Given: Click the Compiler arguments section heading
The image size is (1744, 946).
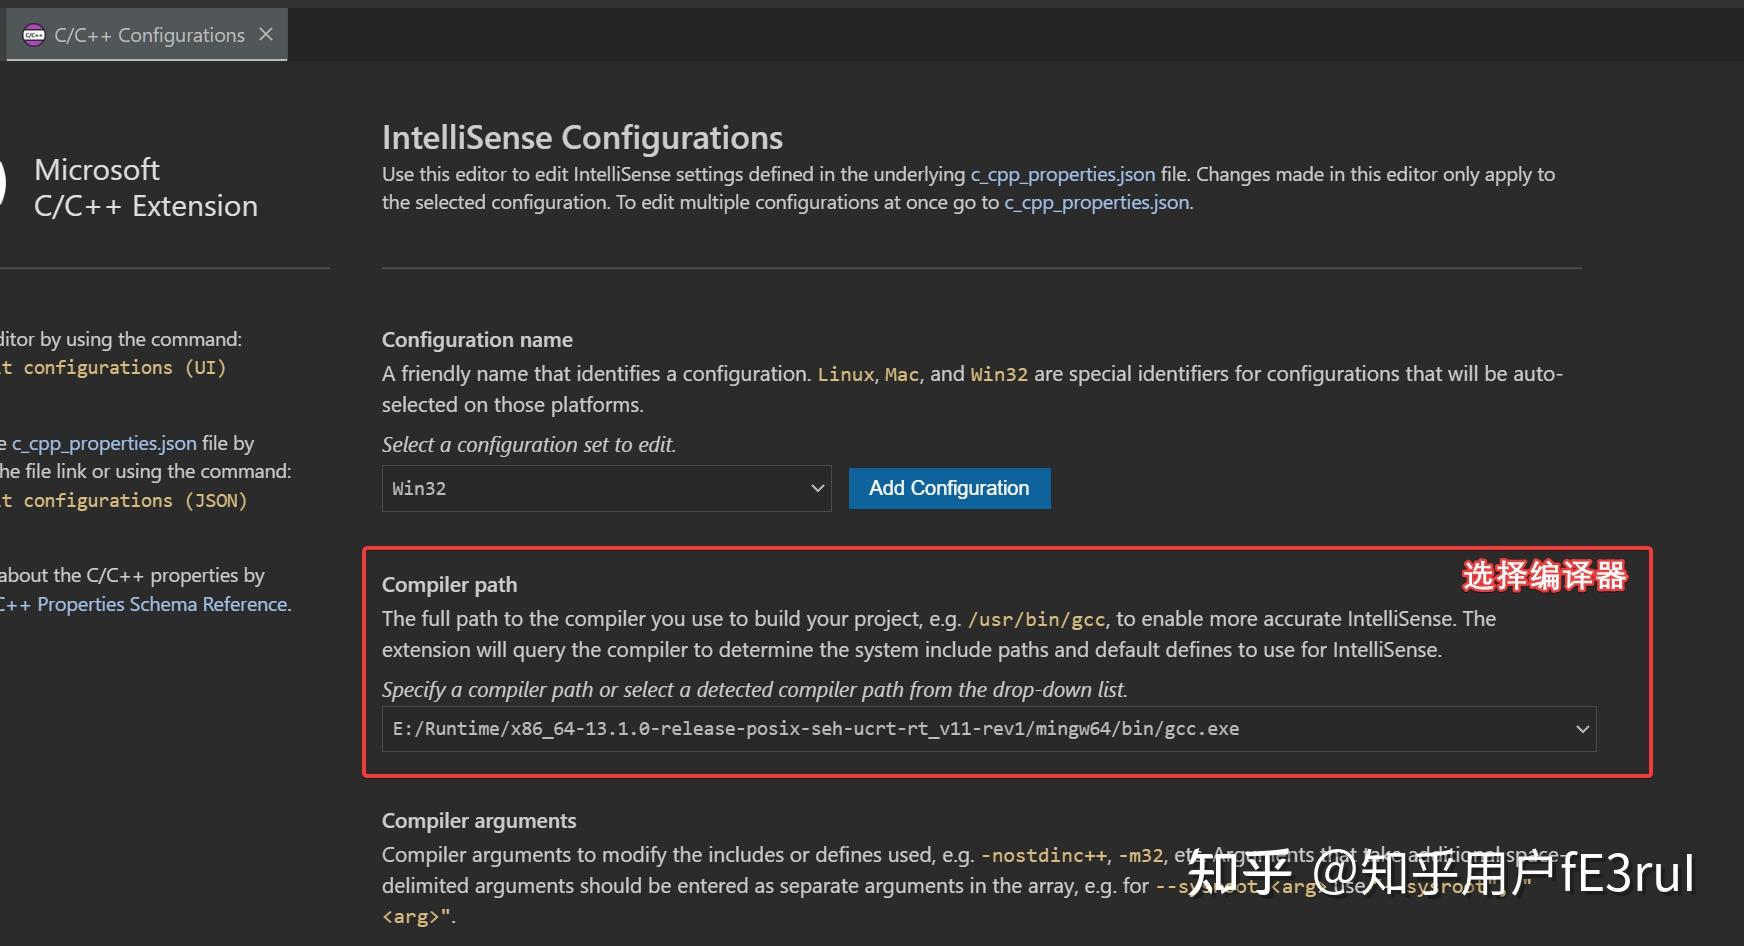Looking at the screenshot, I should pos(479,820).
